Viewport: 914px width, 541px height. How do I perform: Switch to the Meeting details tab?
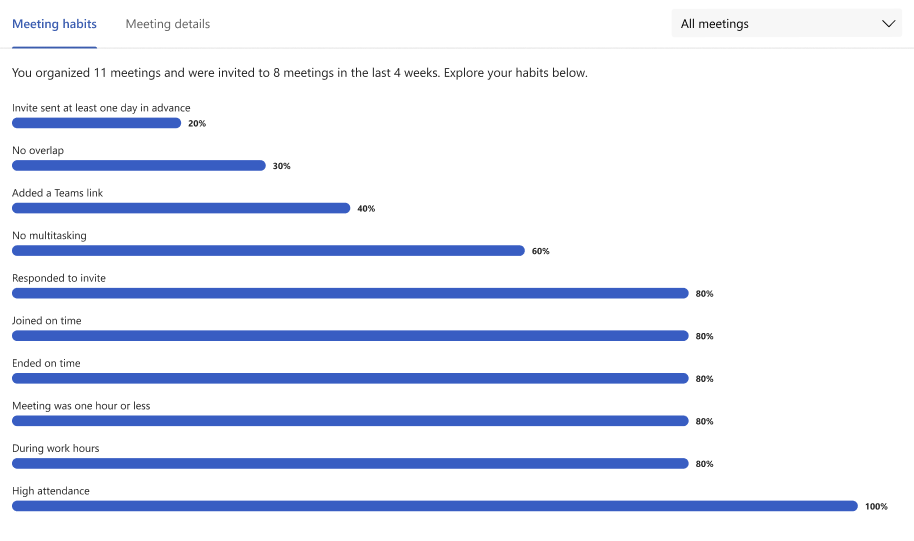[167, 24]
